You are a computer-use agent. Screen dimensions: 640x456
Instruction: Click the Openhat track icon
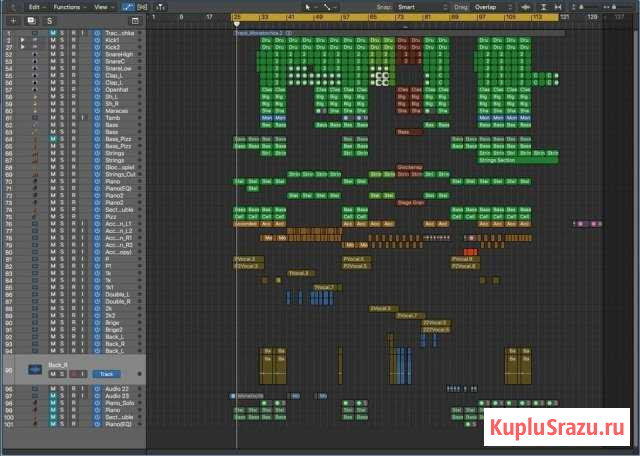point(35,89)
